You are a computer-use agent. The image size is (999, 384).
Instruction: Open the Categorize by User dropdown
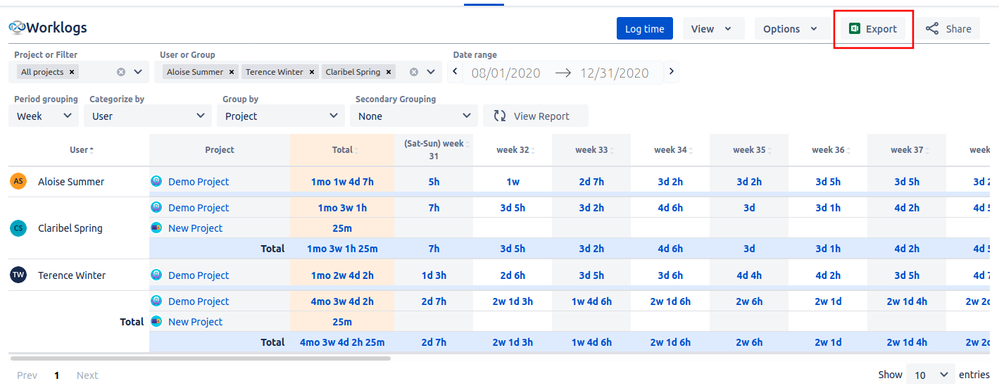pyautogui.click(x=148, y=116)
